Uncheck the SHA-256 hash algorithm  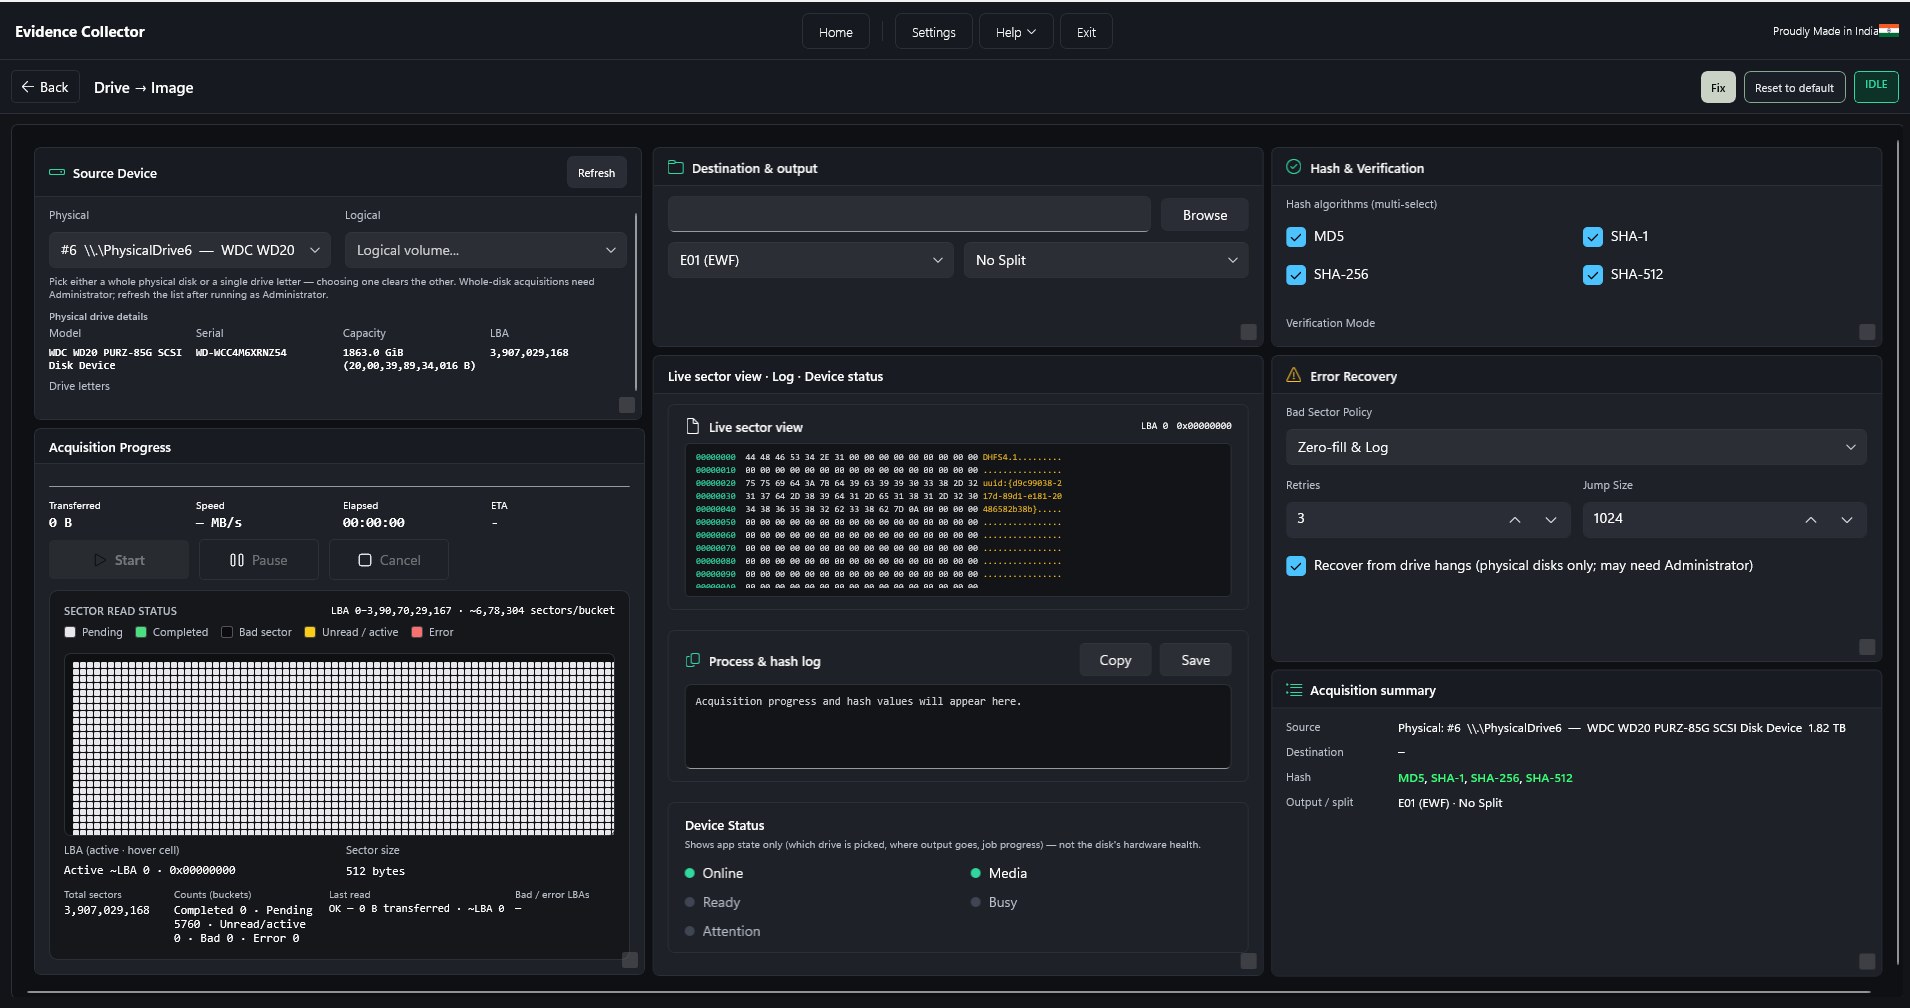(1296, 275)
